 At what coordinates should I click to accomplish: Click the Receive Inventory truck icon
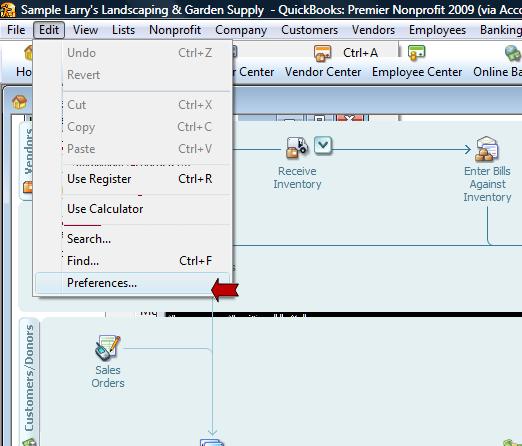(x=297, y=147)
